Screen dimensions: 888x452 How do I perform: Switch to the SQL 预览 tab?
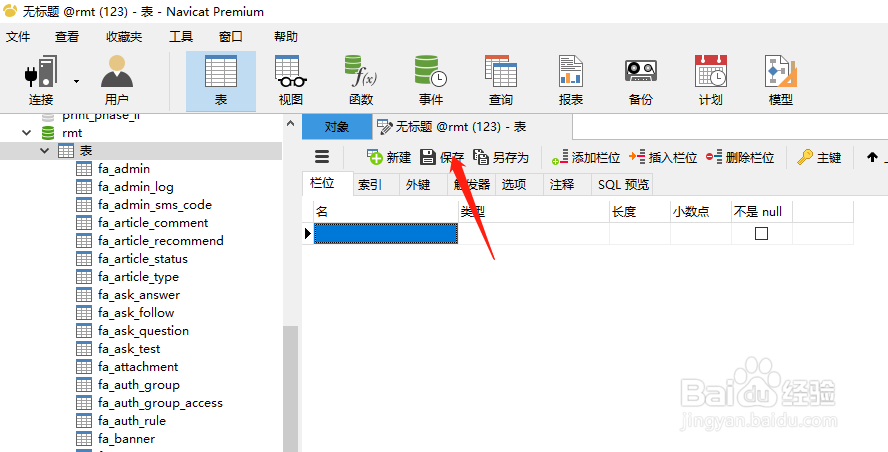coord(623,185)
